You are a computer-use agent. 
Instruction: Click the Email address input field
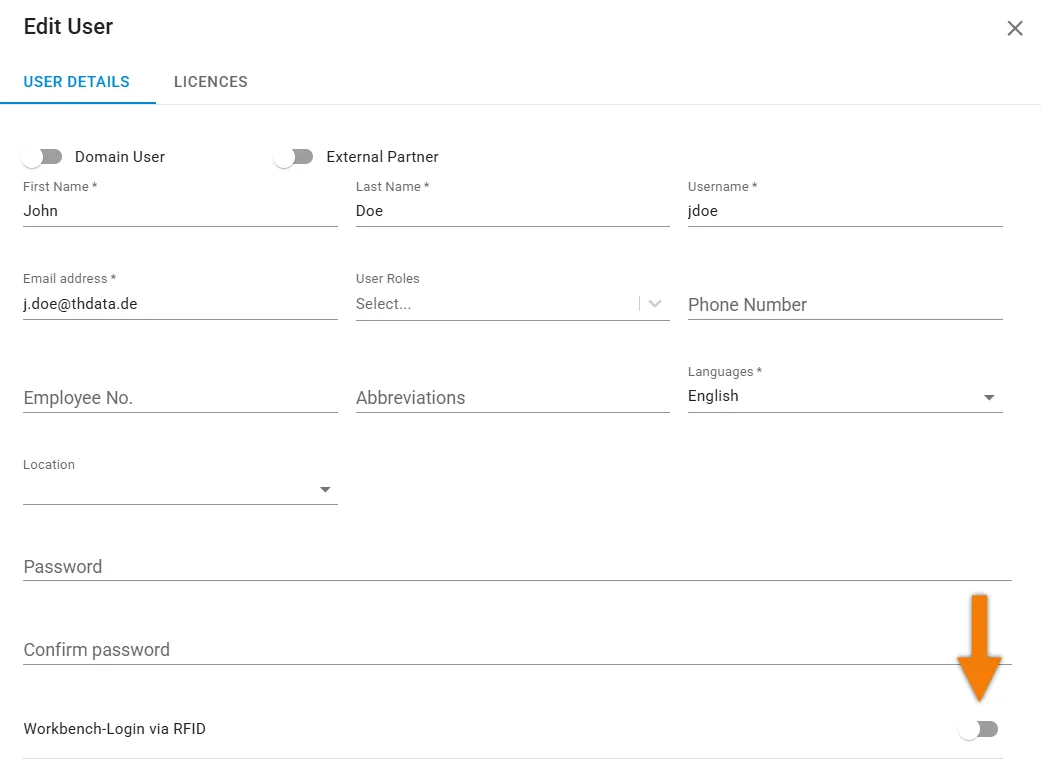181,304
